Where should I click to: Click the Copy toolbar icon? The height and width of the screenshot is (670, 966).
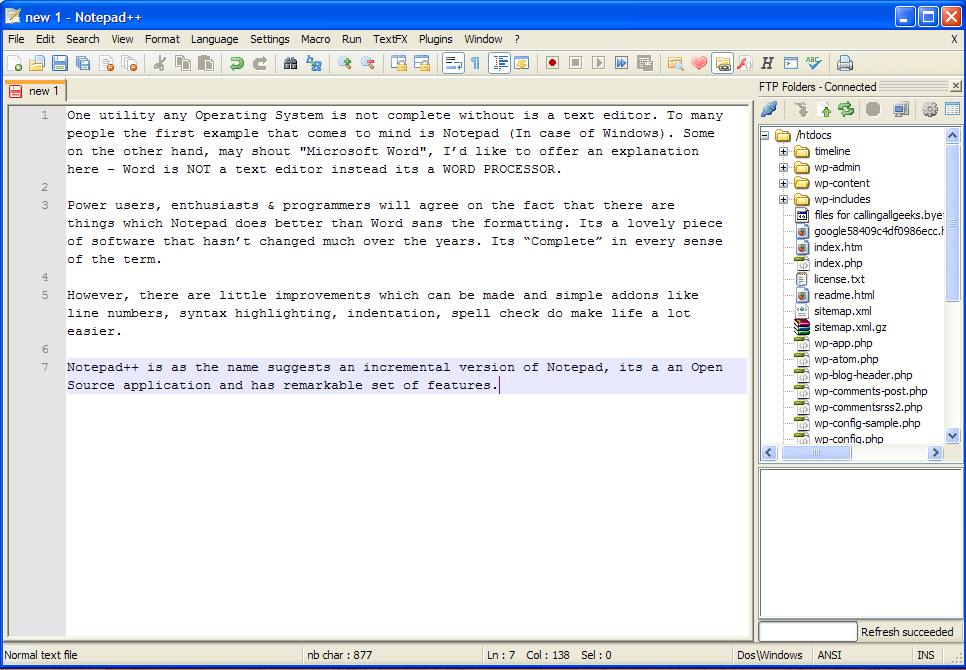click(x=183, y=63)
